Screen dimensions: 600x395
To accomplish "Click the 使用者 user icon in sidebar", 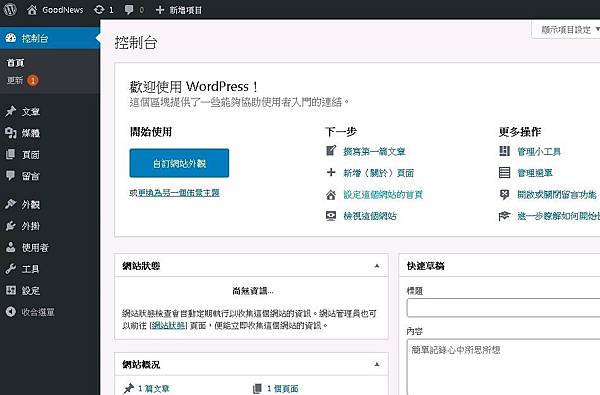I will 11,247.
